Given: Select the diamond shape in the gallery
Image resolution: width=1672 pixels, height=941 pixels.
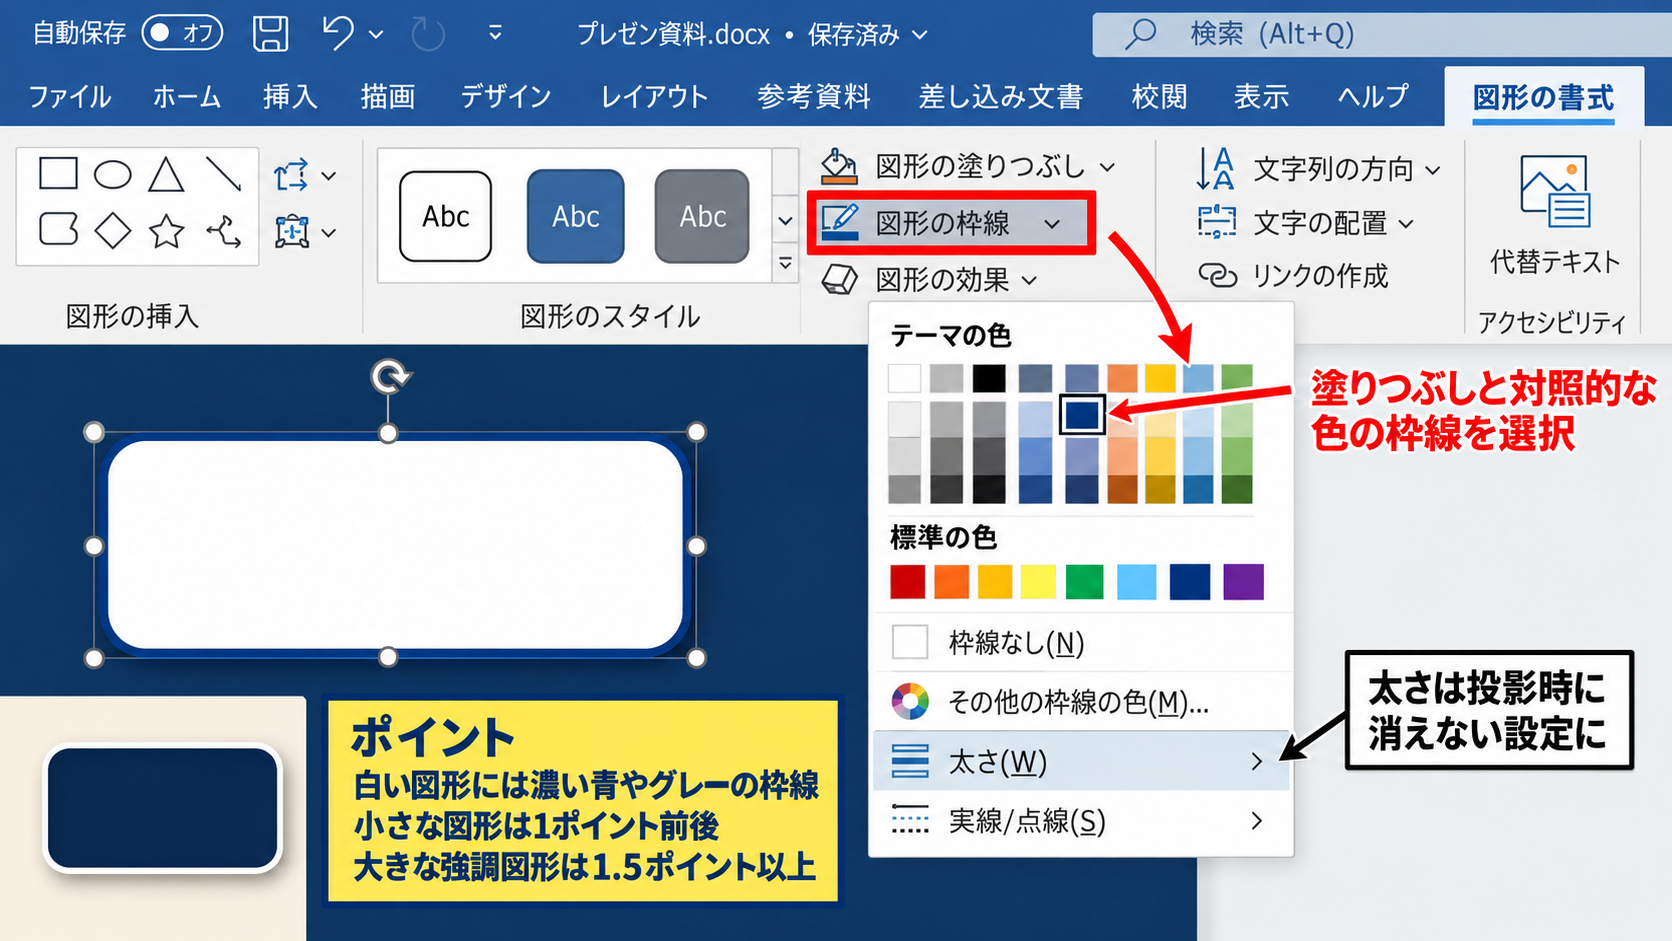Looking at the screenshot, I should [112, 231].
